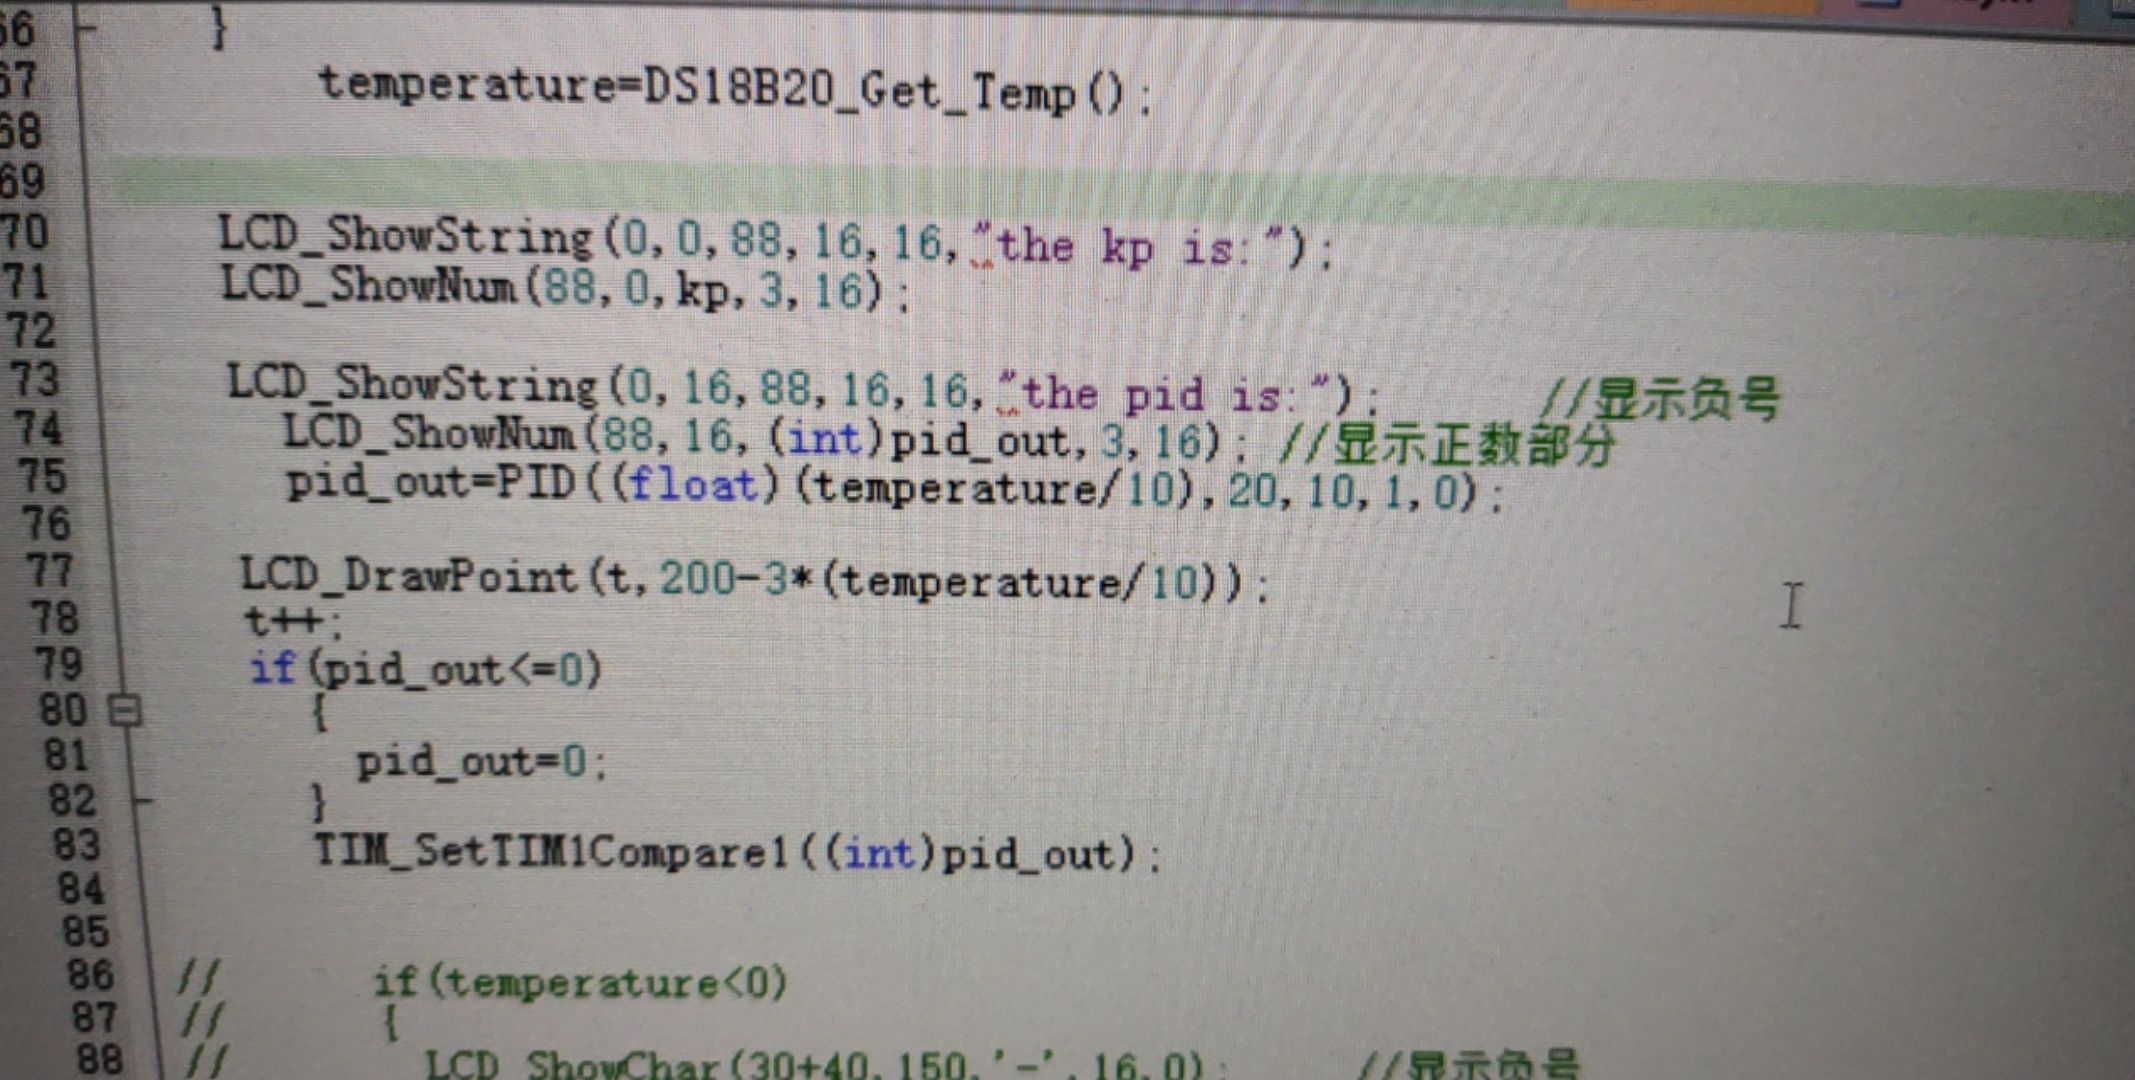Click the t++; statement
2135x1080 pixels.
[294, 622]
